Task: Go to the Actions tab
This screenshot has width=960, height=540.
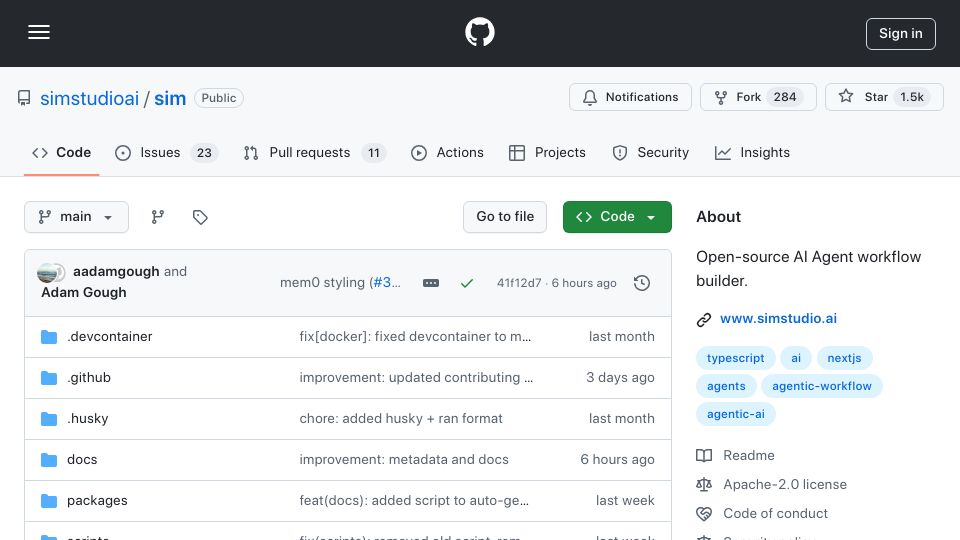Action: point(447,152)
